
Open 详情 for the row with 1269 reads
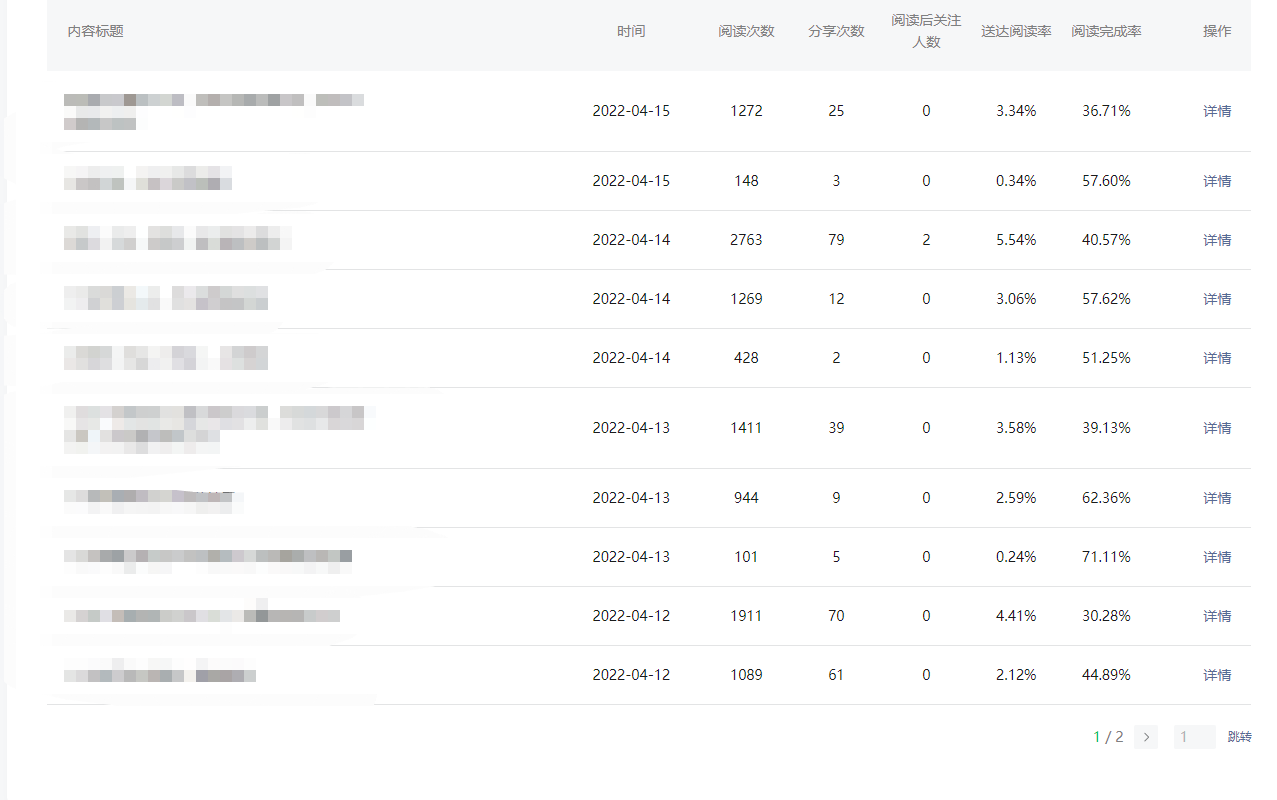coord(1217,299)
